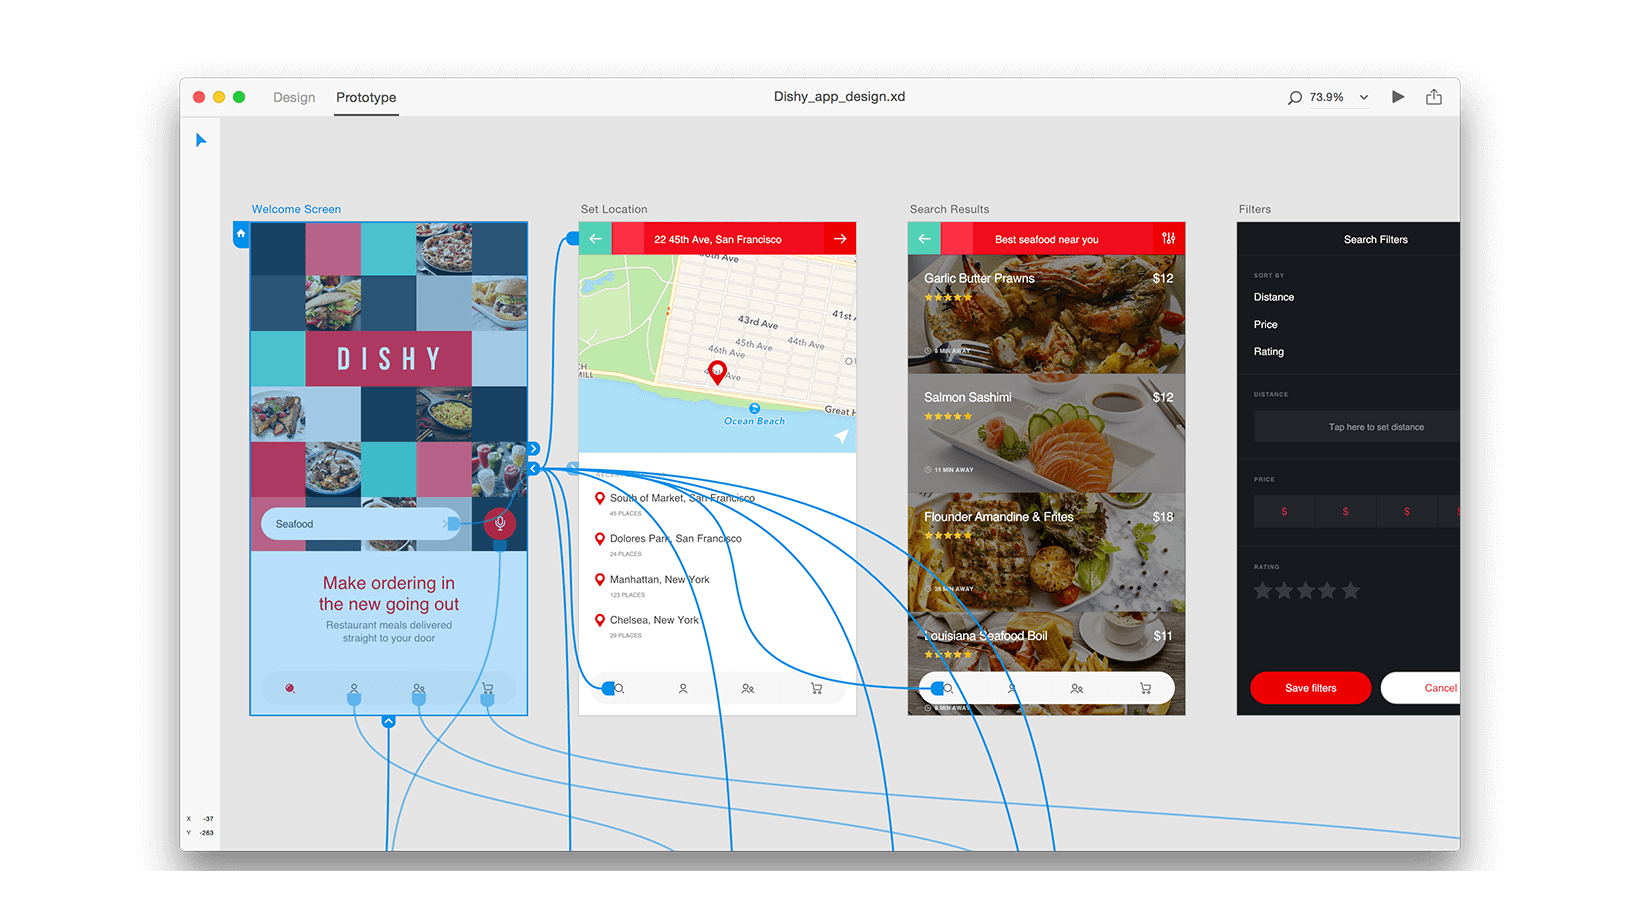
Task: Click the third dollar price option
Action: tap(1407, 512)
